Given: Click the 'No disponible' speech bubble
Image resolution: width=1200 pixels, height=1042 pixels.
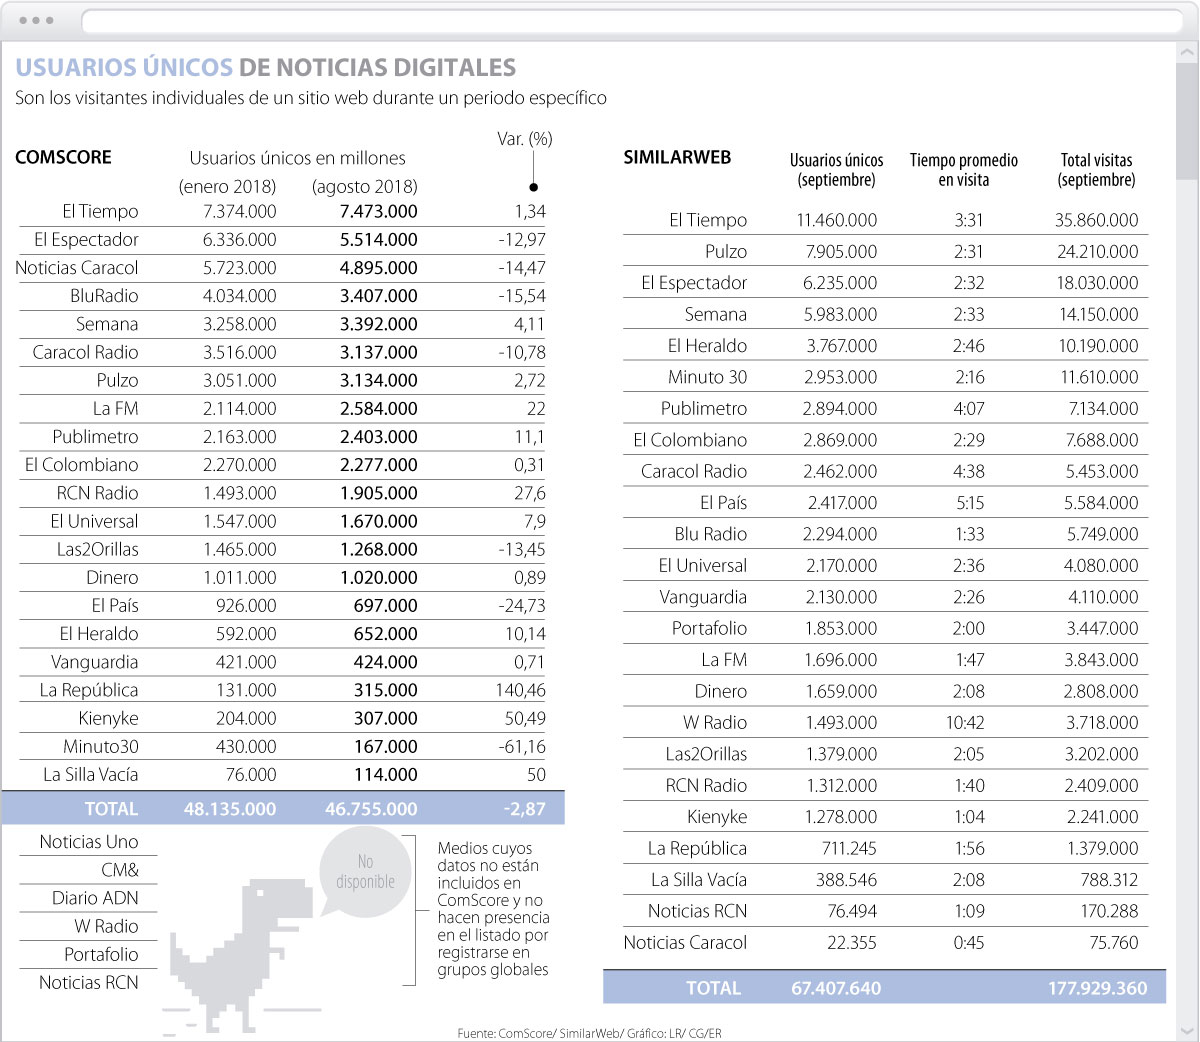Looking at the screenshot, I should 365,871.
